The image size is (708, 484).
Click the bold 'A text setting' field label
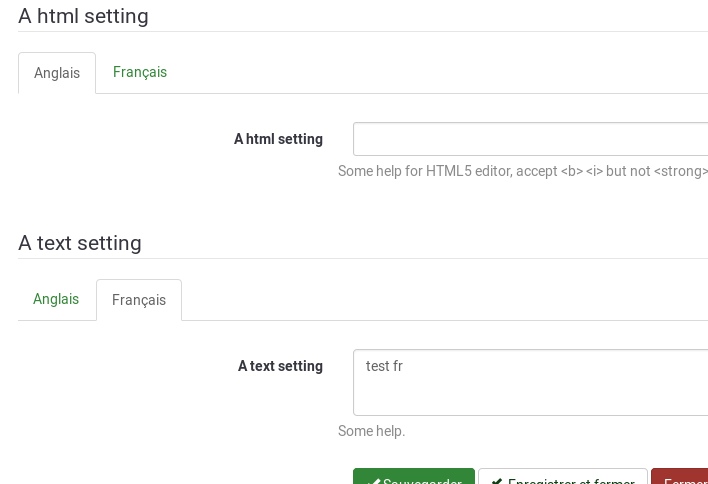tap(280, 366)
